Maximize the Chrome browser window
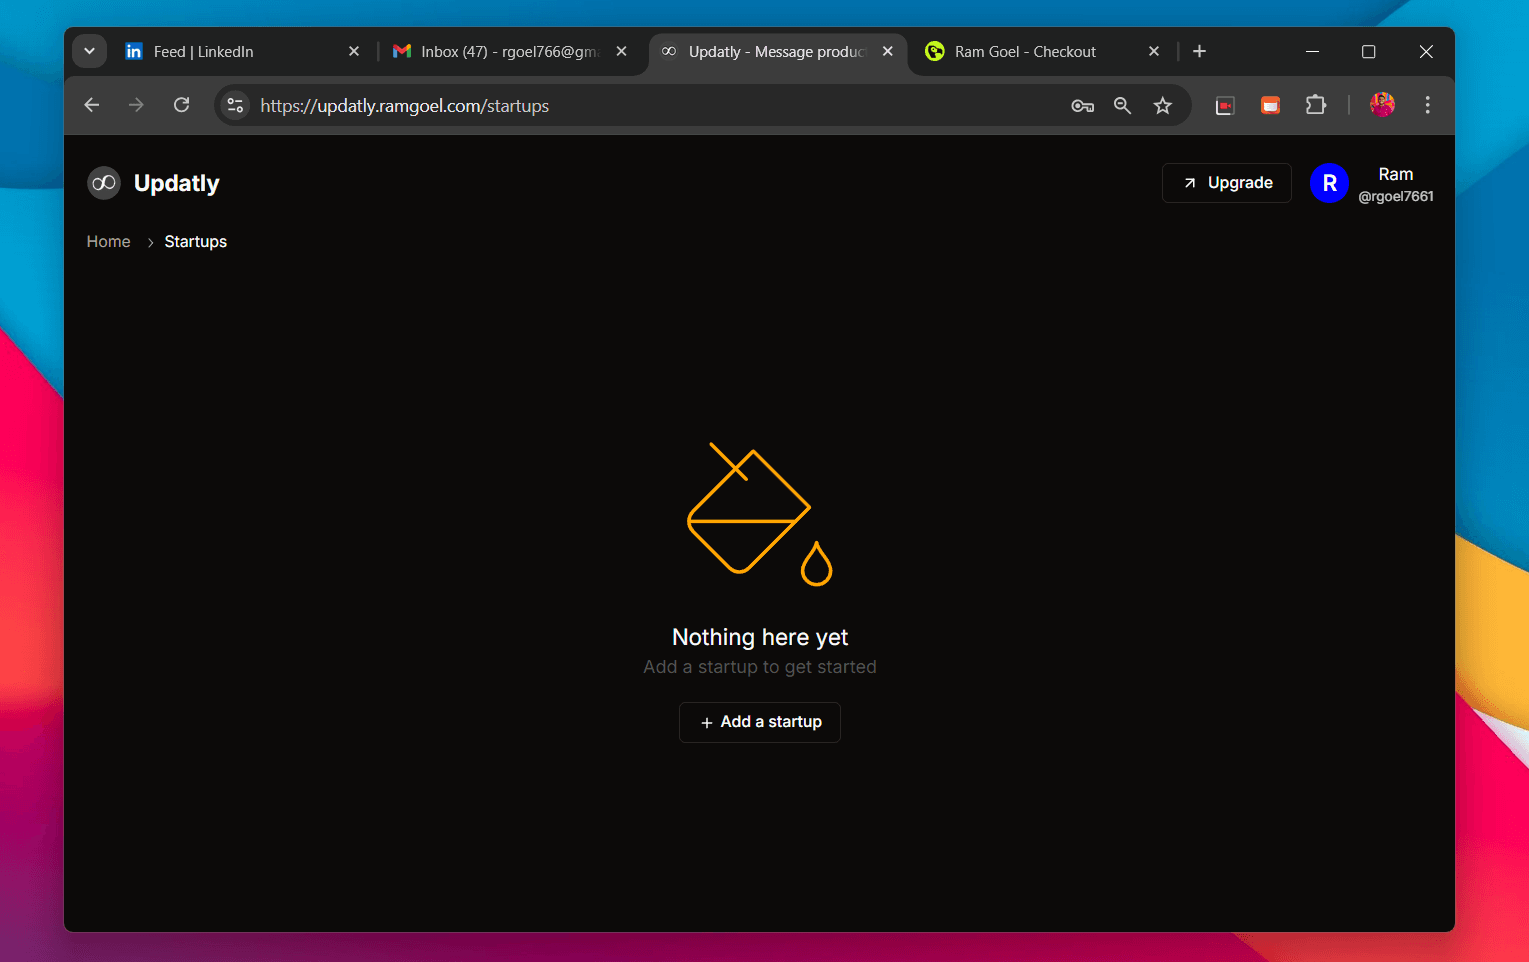The image size is (1529, 962). coord(1369,52)
